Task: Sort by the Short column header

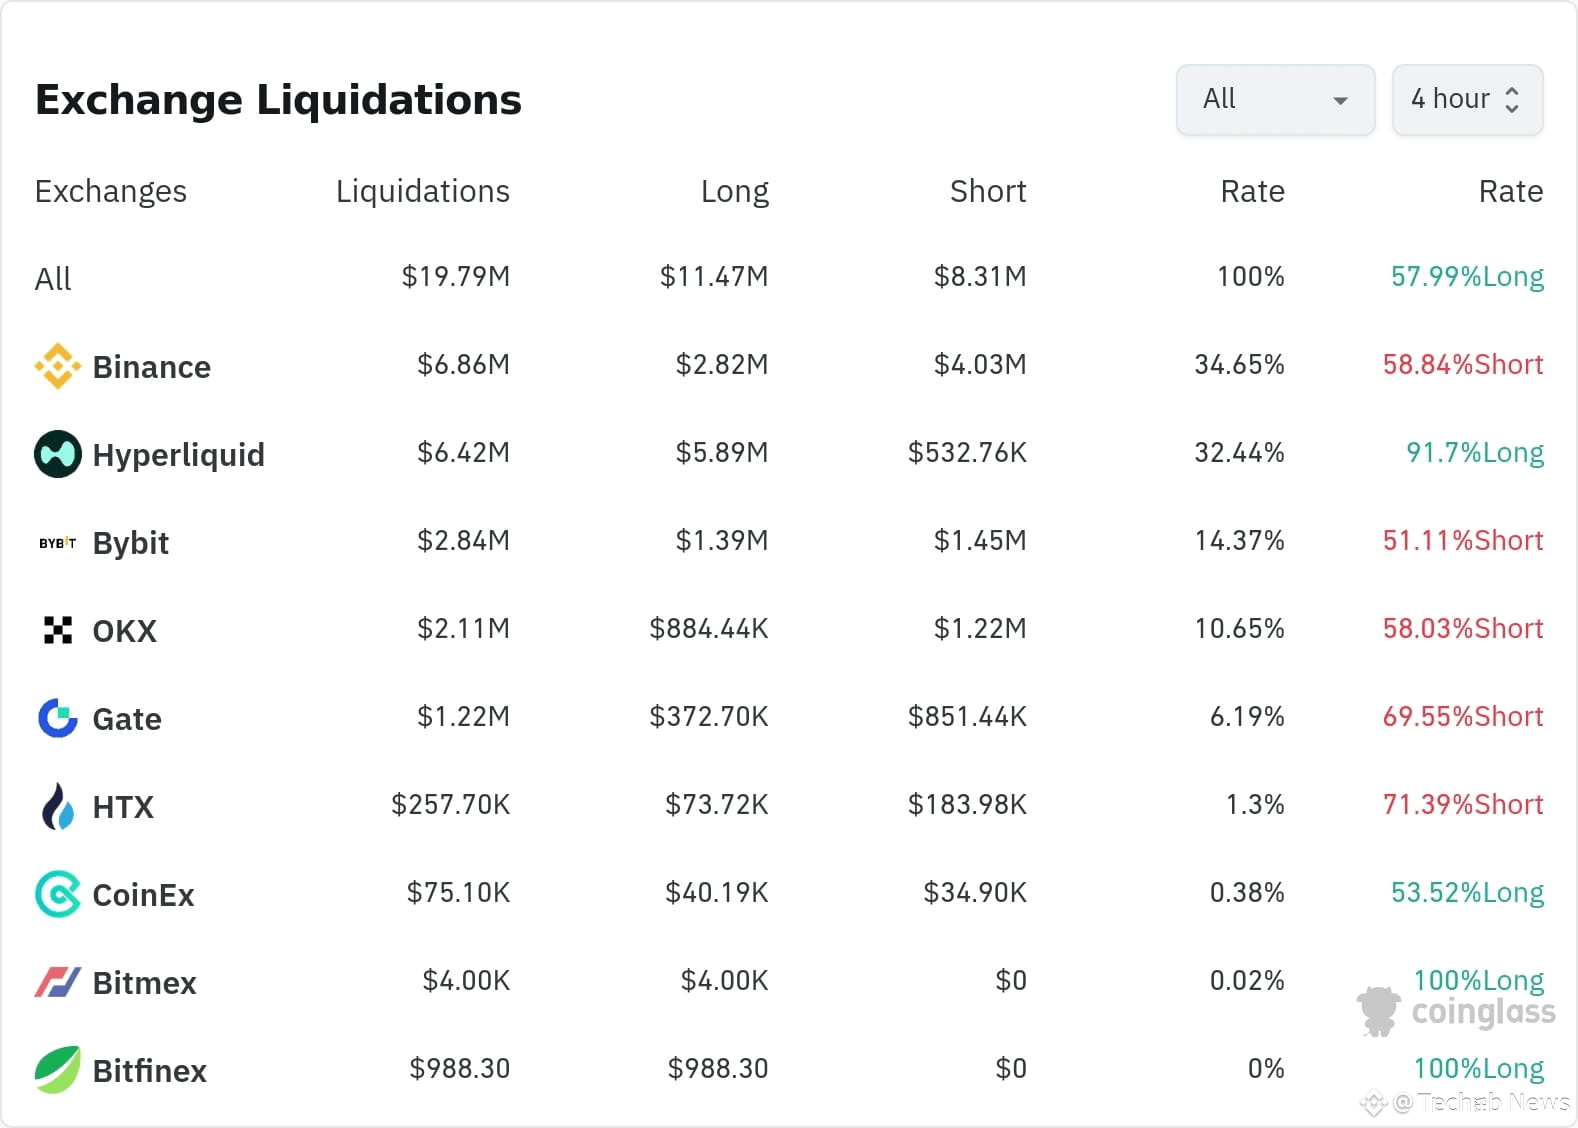Action: tap(987, 191)
